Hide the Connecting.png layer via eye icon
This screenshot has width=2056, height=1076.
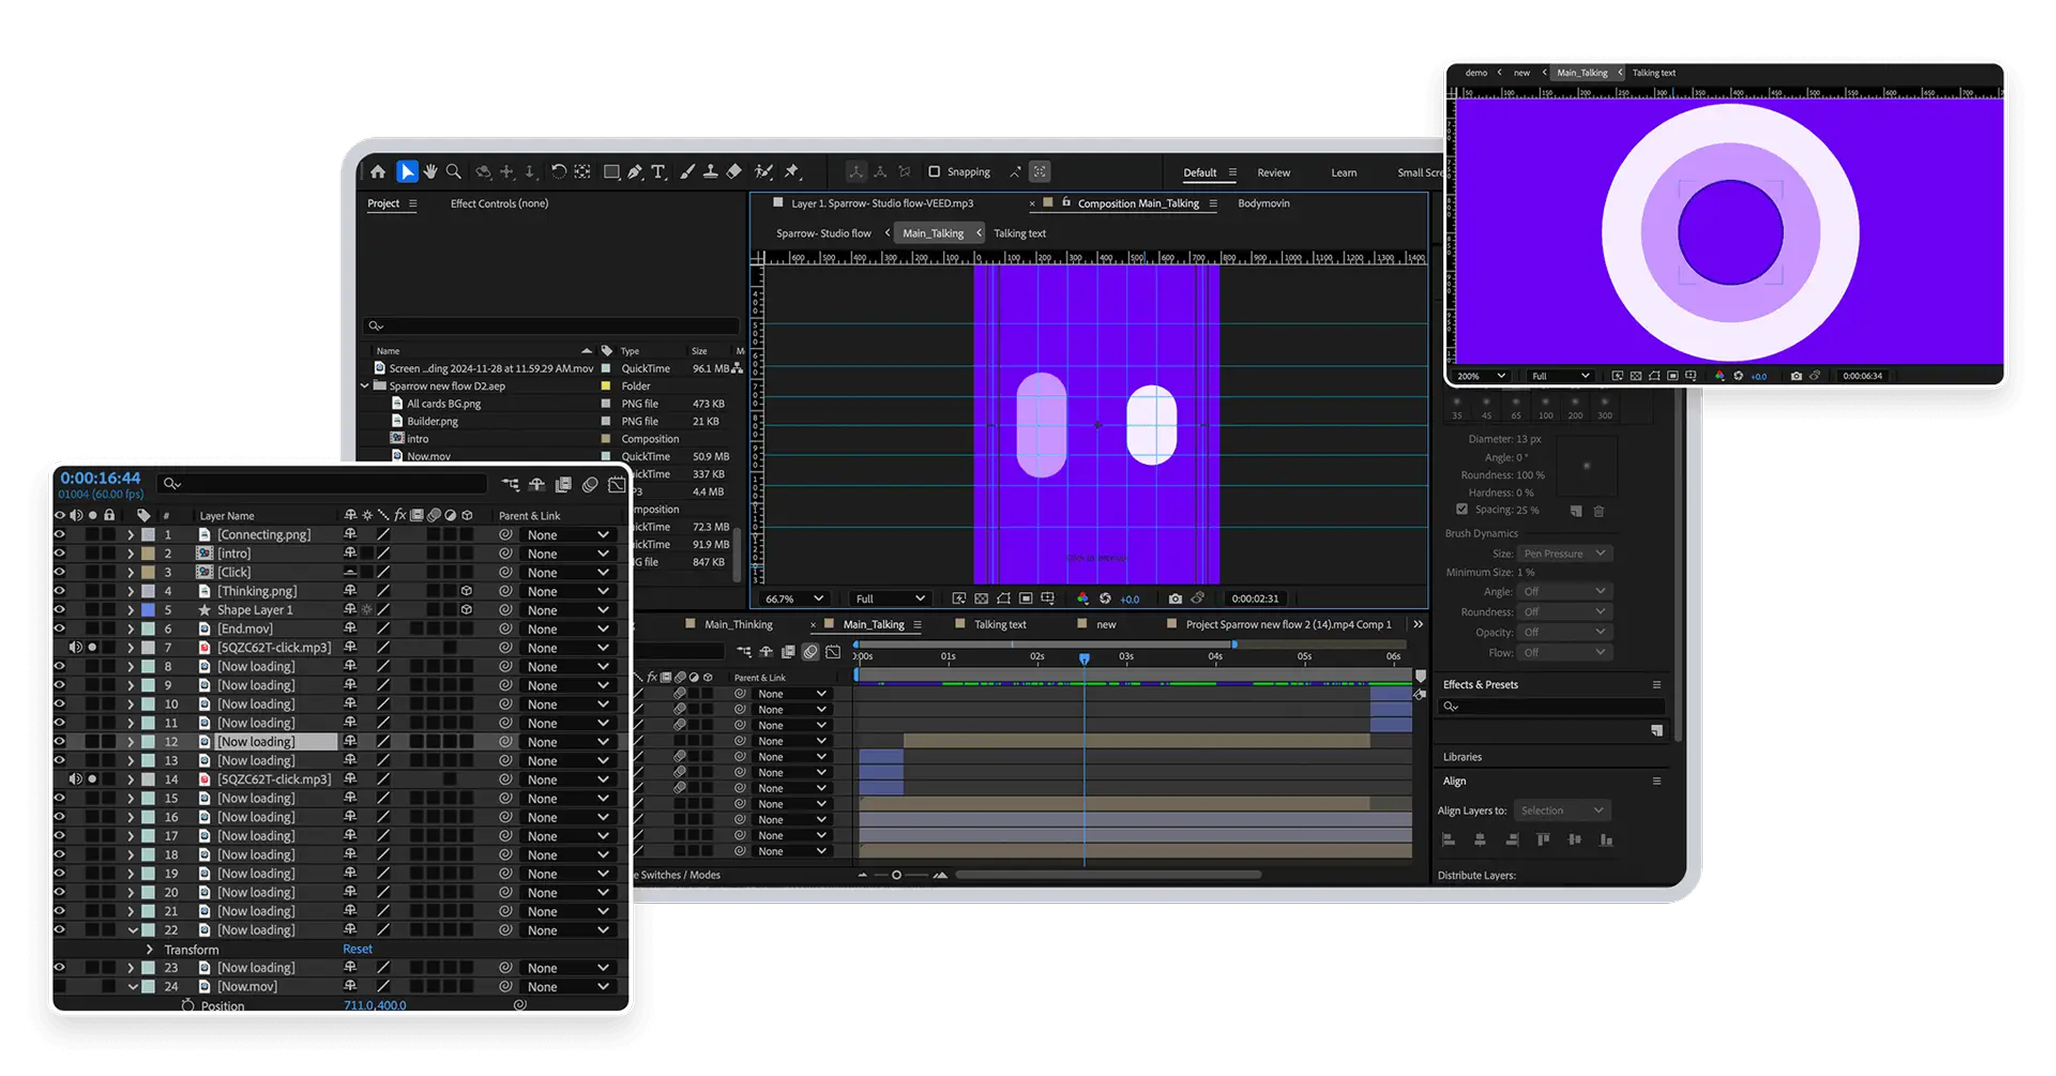point(60,535)
